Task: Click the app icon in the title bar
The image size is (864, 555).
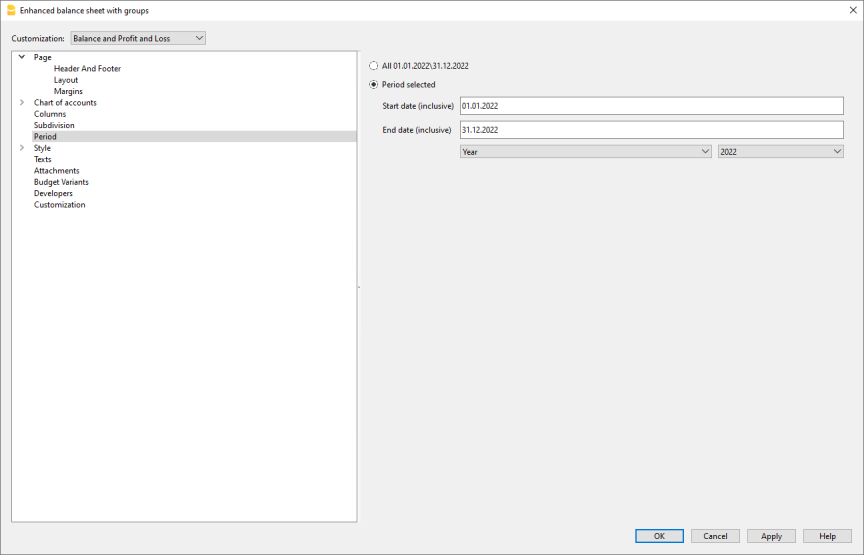Action: tap(11, 10)
